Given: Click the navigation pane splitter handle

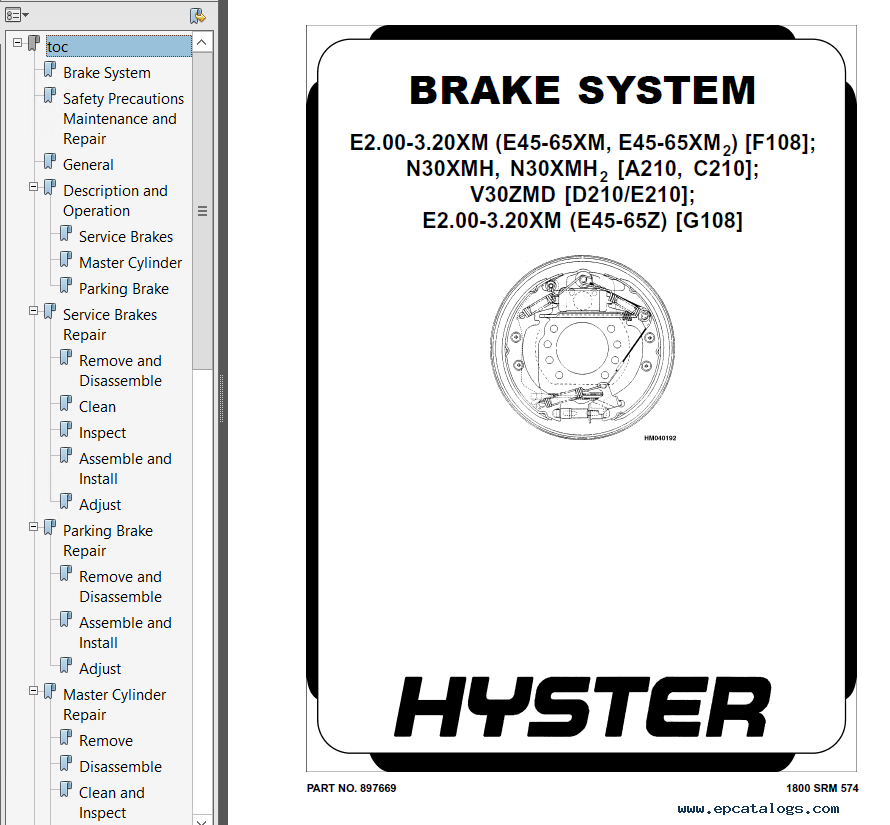Looking at the screenshot, I should point(221,399).
